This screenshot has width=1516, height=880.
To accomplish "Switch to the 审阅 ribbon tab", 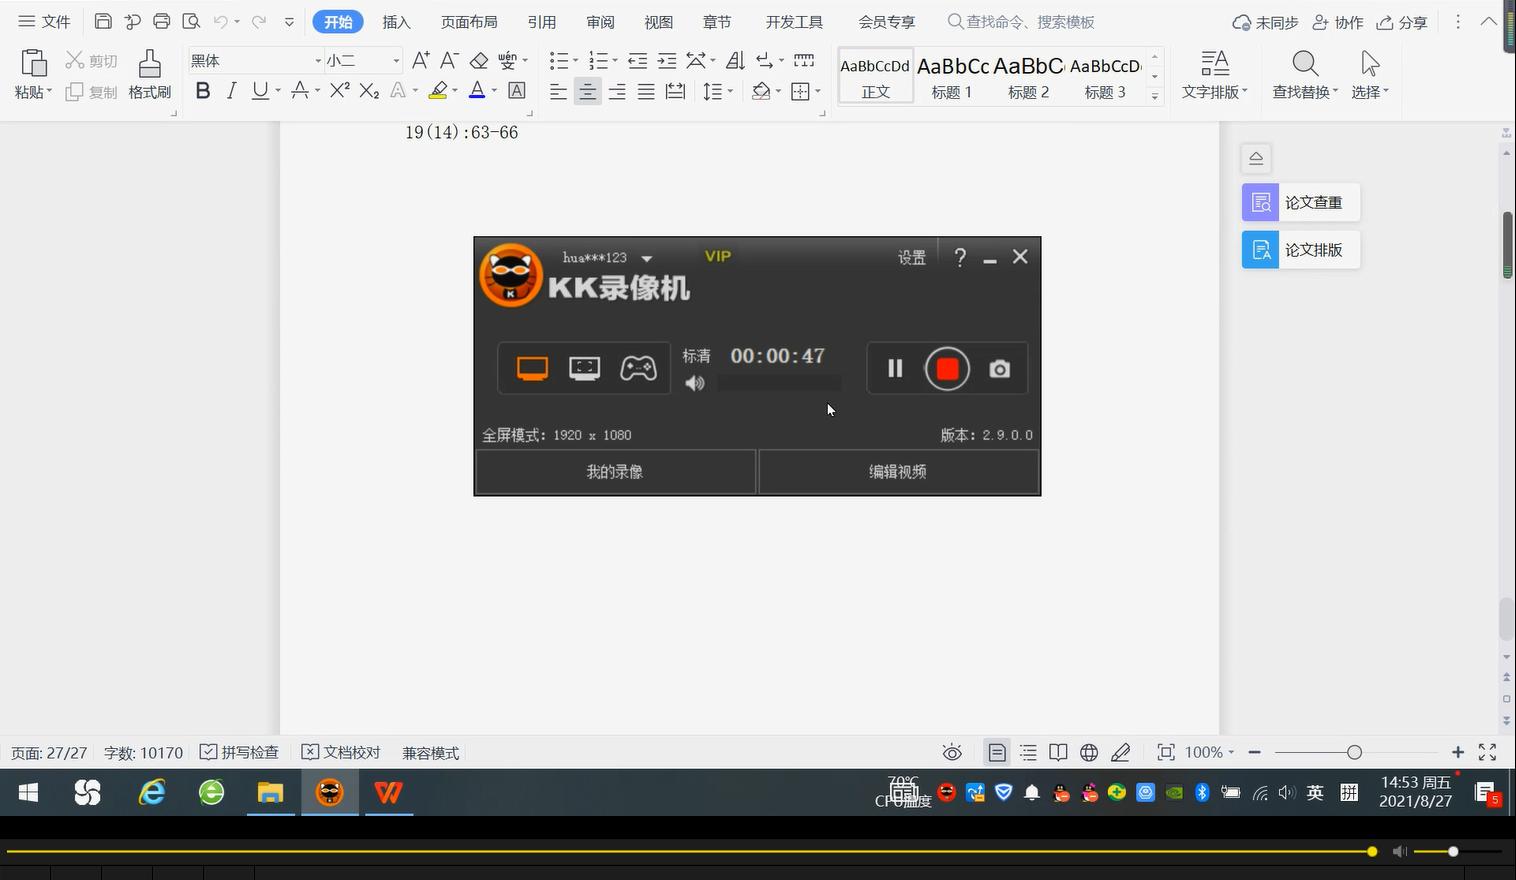I will [x=599, y=21].
